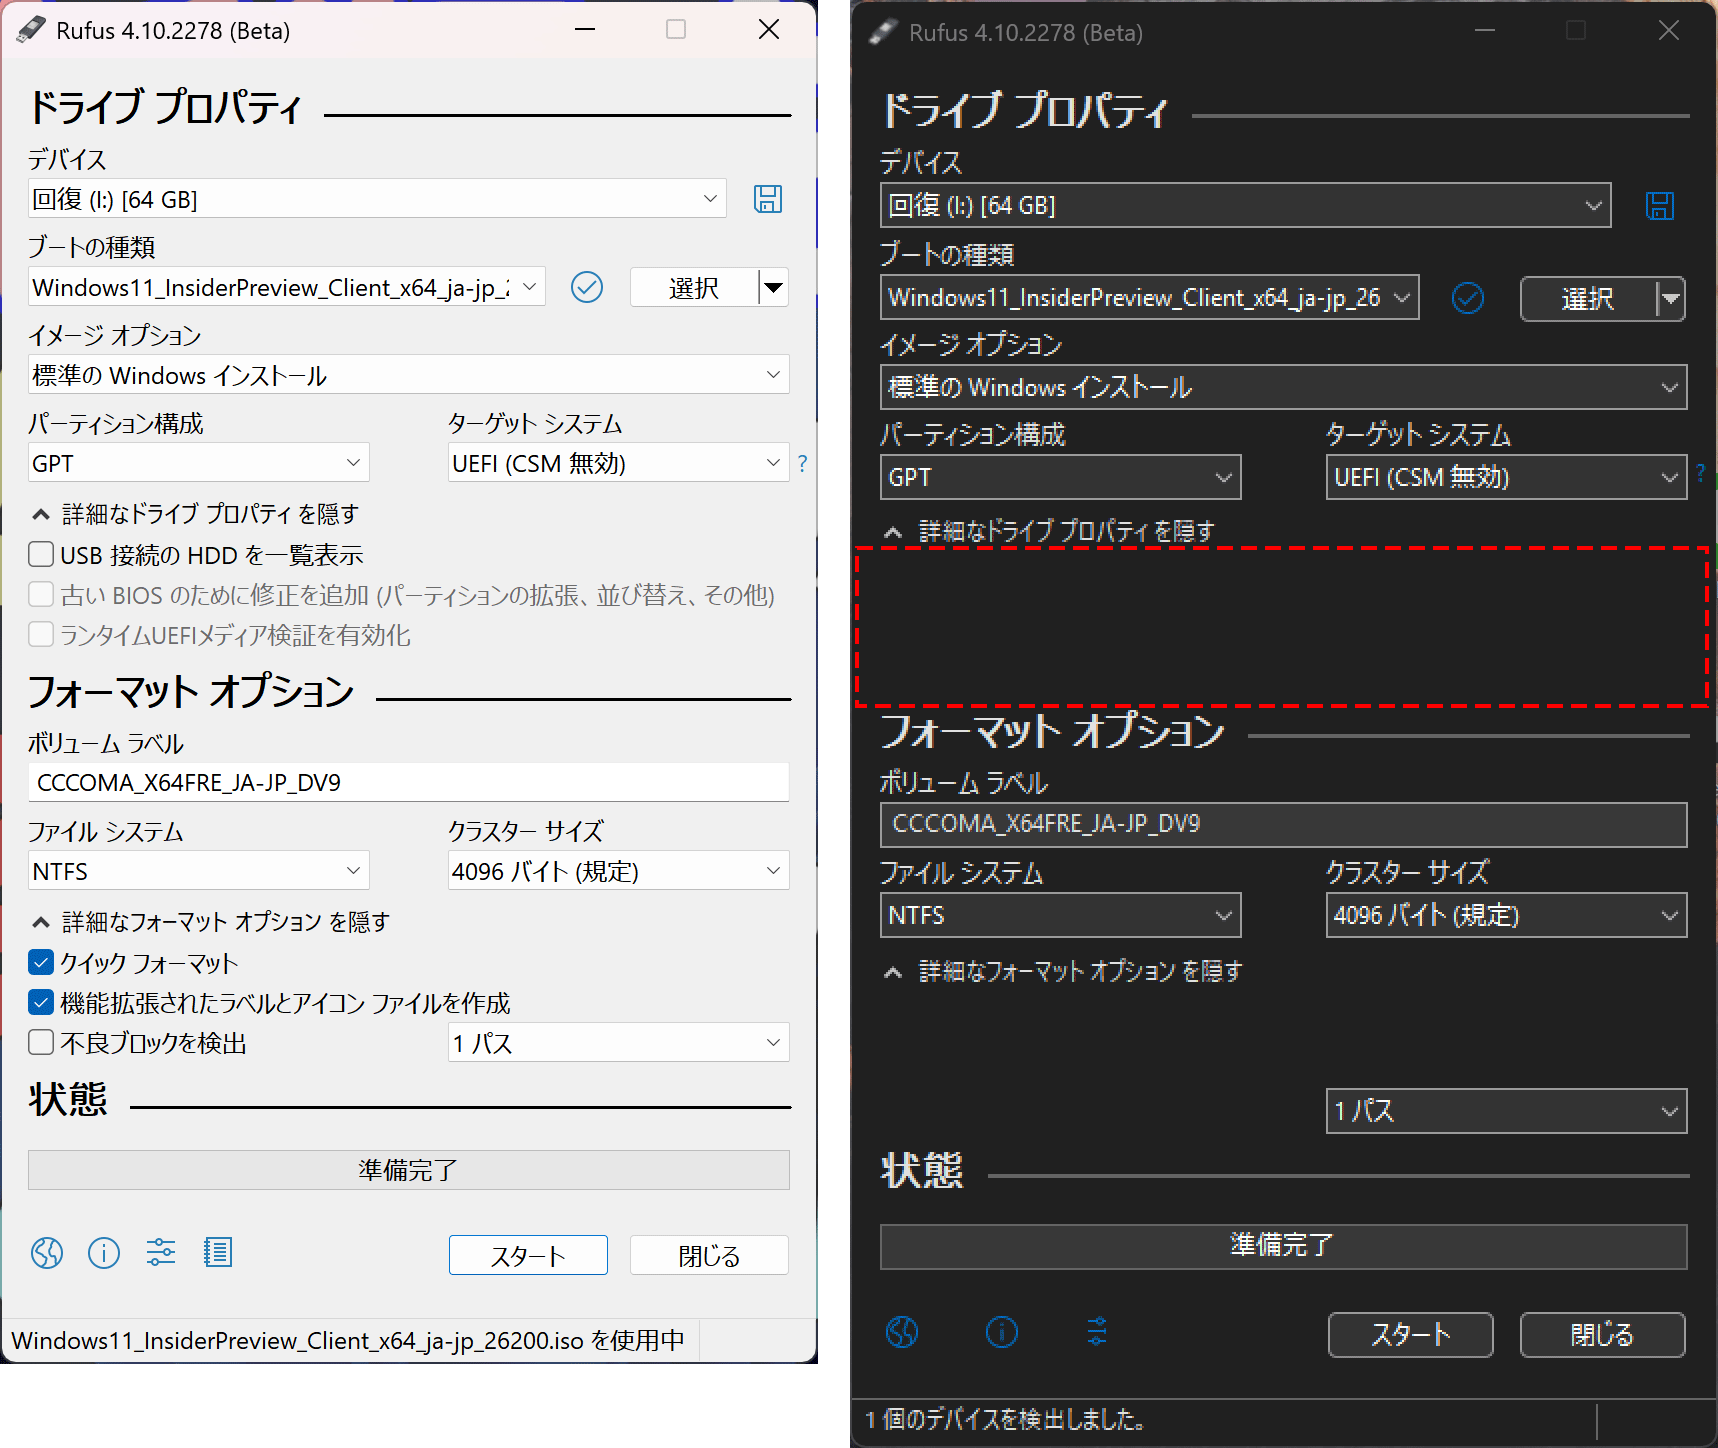The image size is (1718, 1448).
Task: Collapse 詳細なドライブ プロパティ を隠す in the light window
Action: (x=196, y=514)
